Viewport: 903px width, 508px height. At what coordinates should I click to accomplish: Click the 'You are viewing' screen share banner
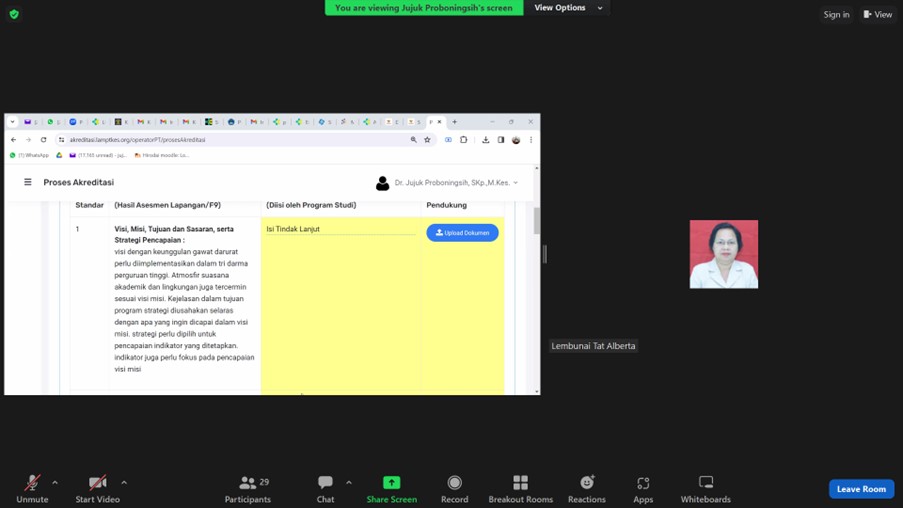424,7
